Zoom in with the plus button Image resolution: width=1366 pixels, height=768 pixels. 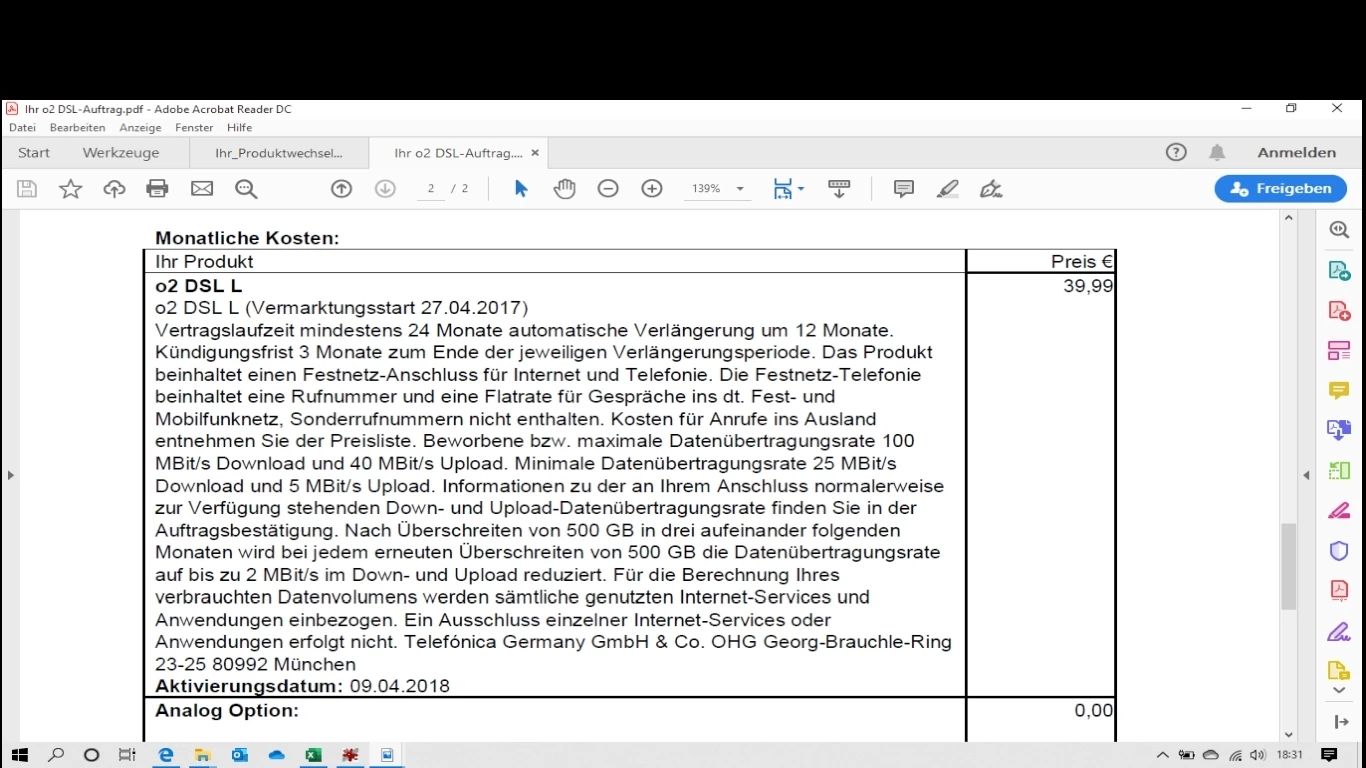652,188
